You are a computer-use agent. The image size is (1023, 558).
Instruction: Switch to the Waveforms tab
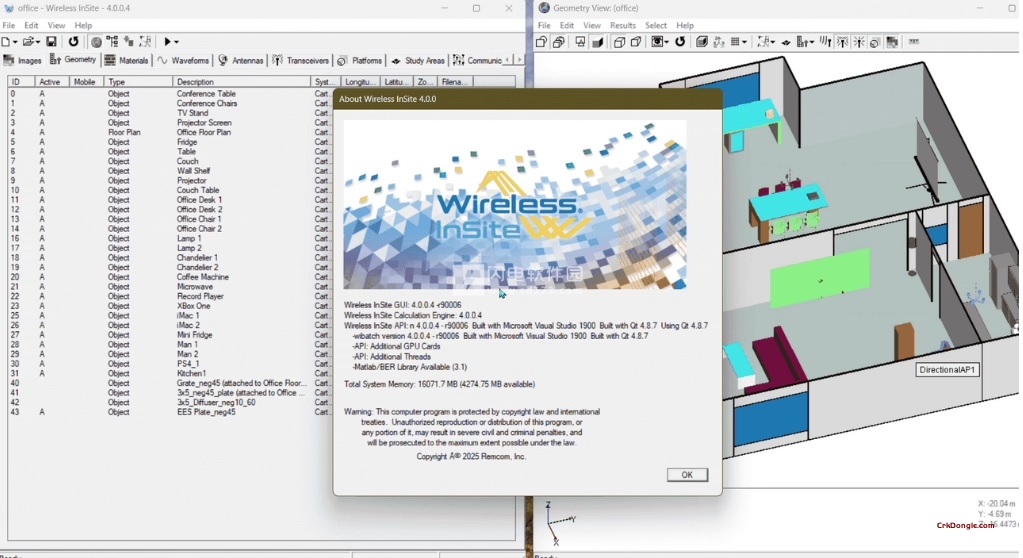tap(183, 60)
